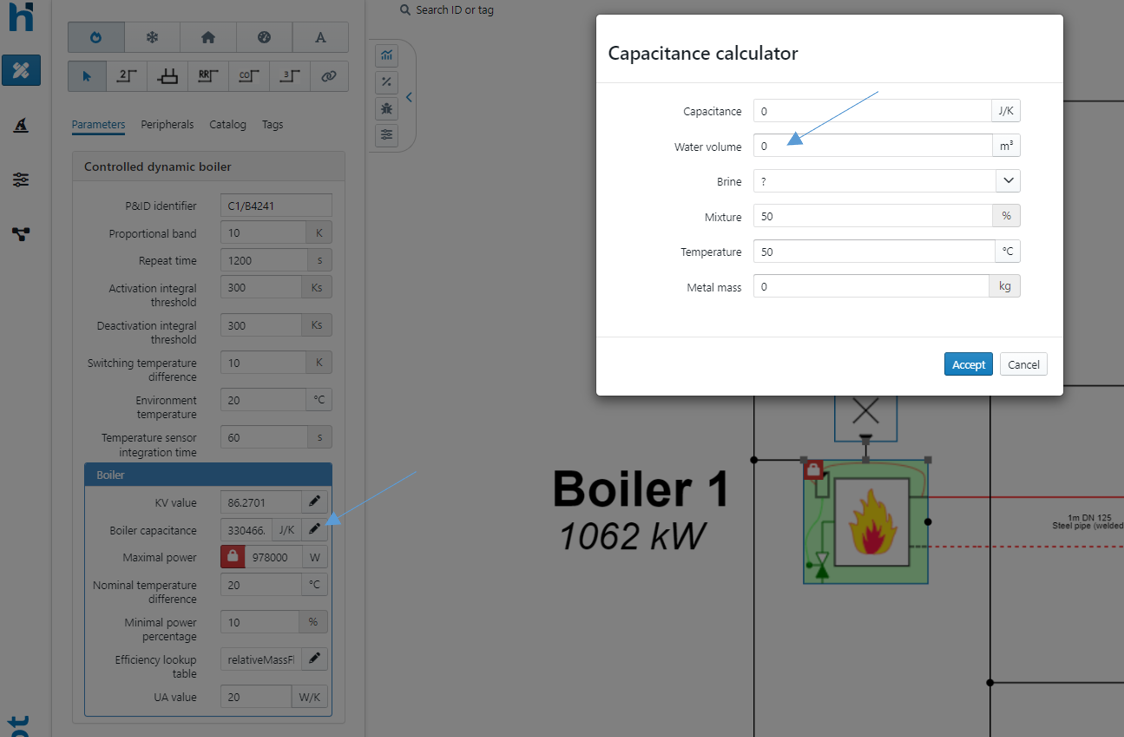Click the Metal mass input field

[x=870, y=287]
